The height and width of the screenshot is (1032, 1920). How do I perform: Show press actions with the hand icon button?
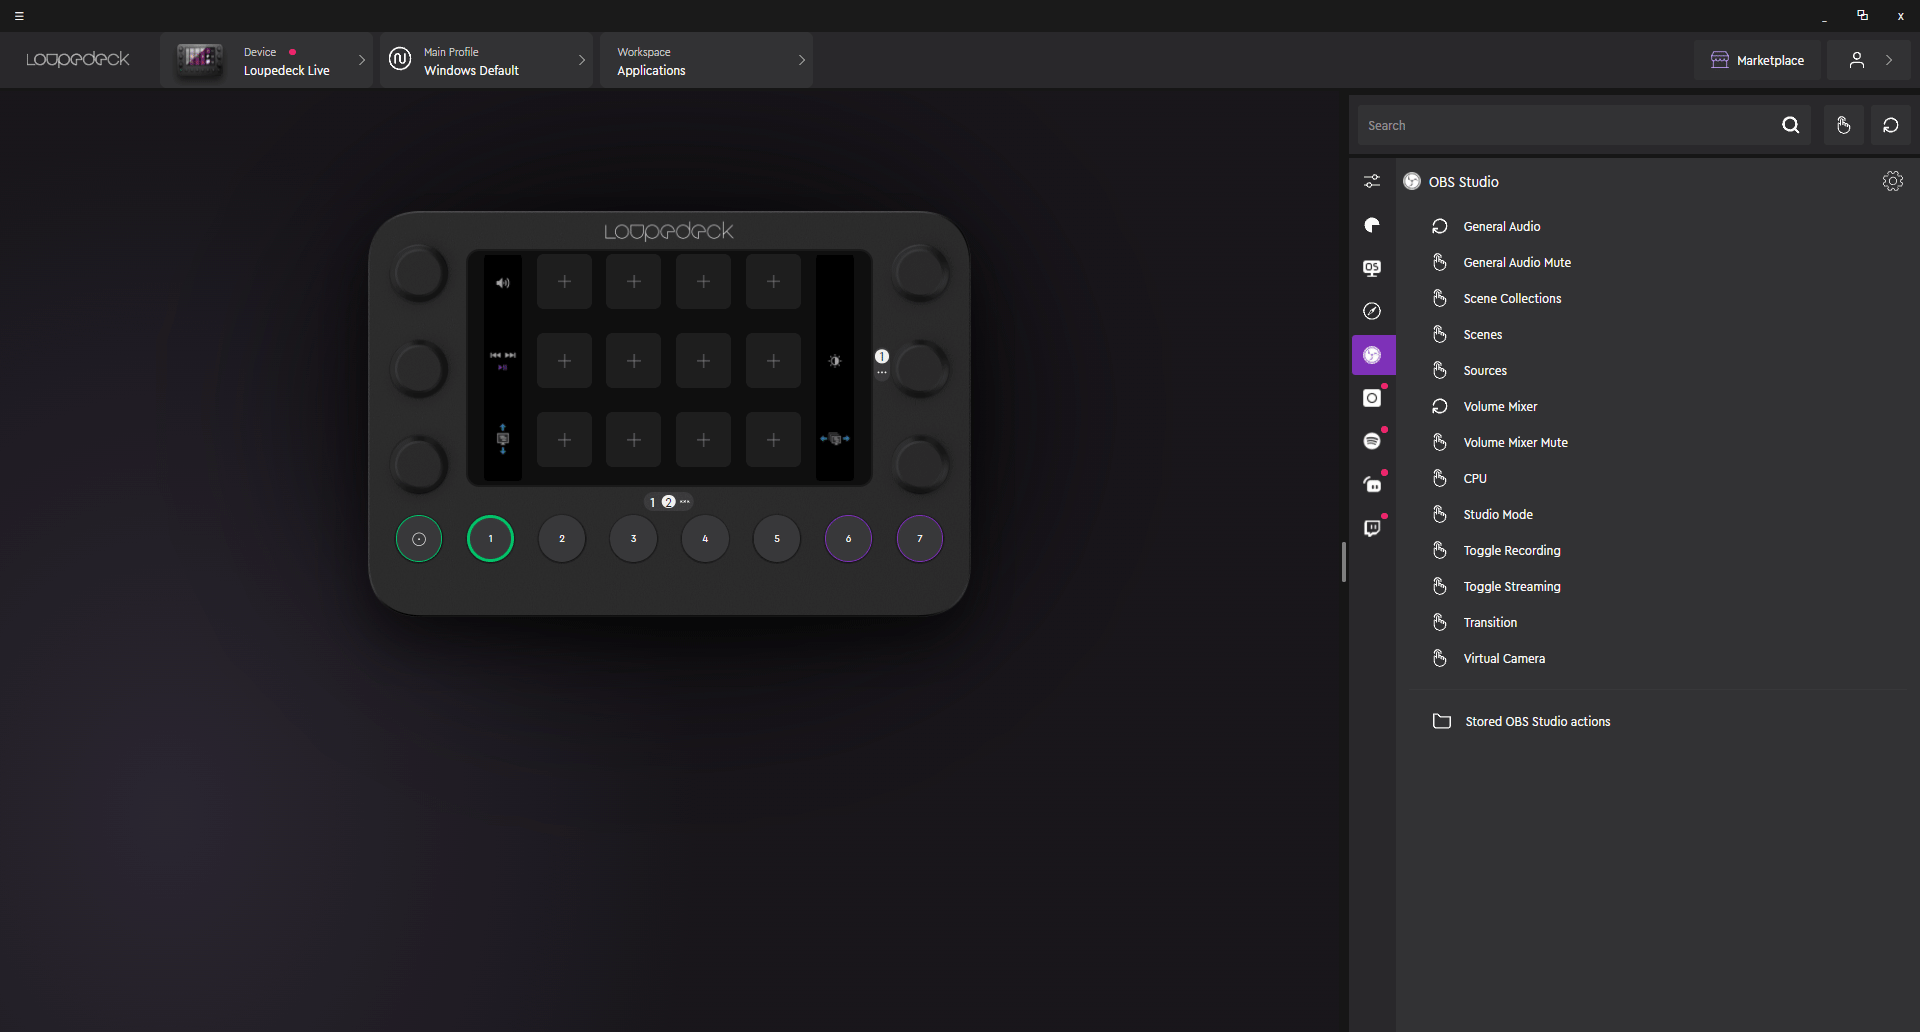pyautogui.click(x=1843, y=125)
